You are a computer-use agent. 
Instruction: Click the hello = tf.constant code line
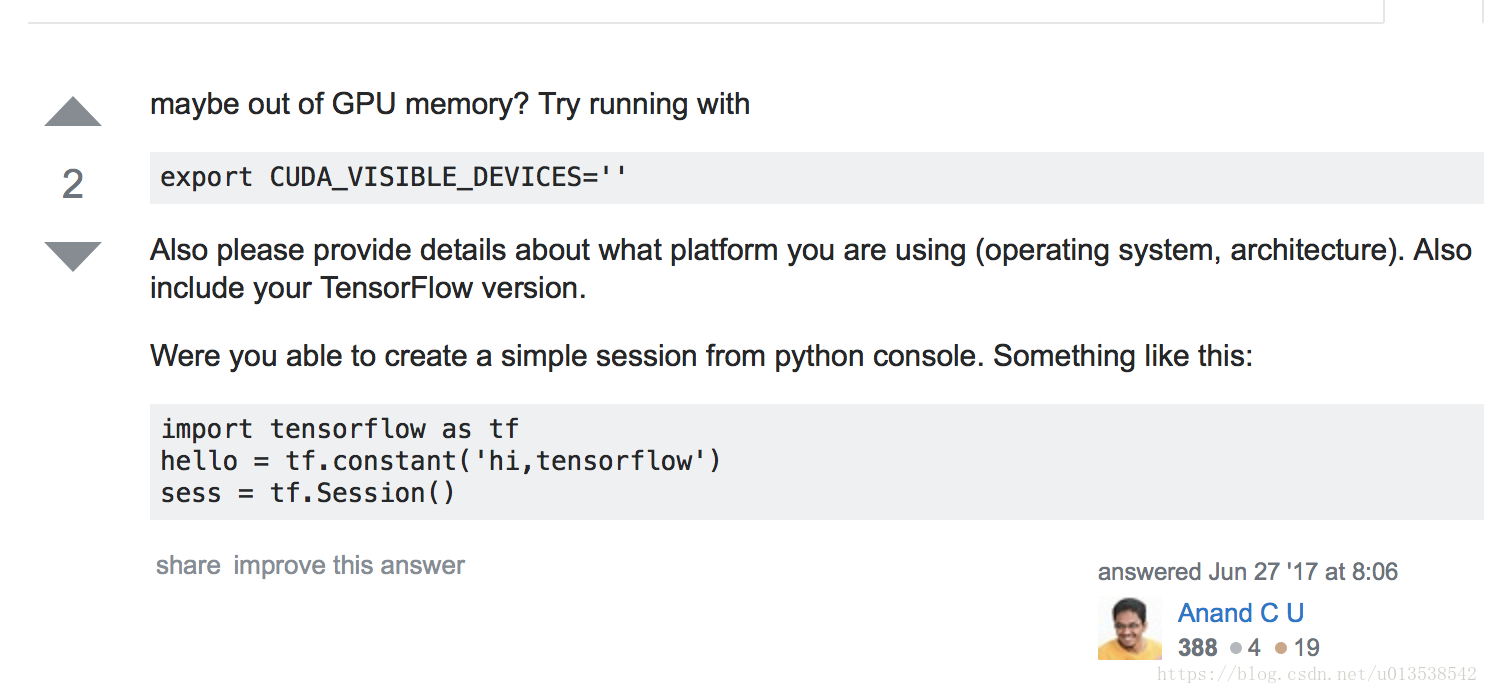coord(441,461)
